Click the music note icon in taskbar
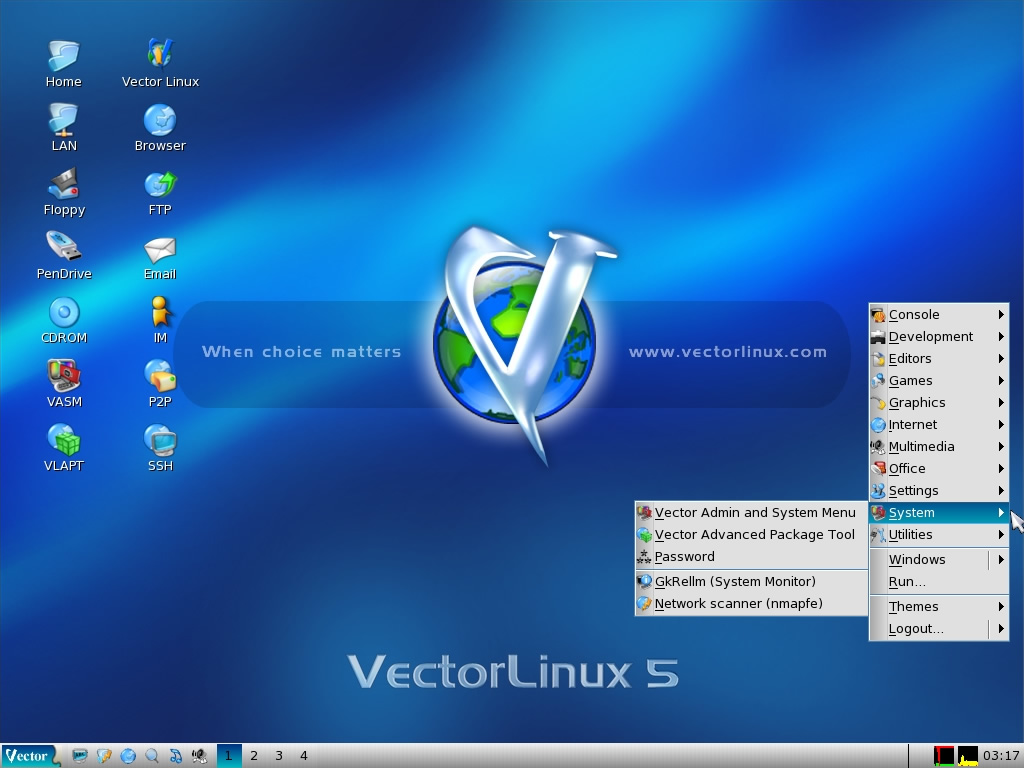This screenshot has height=768, width=1024. [x=176, y=756]
